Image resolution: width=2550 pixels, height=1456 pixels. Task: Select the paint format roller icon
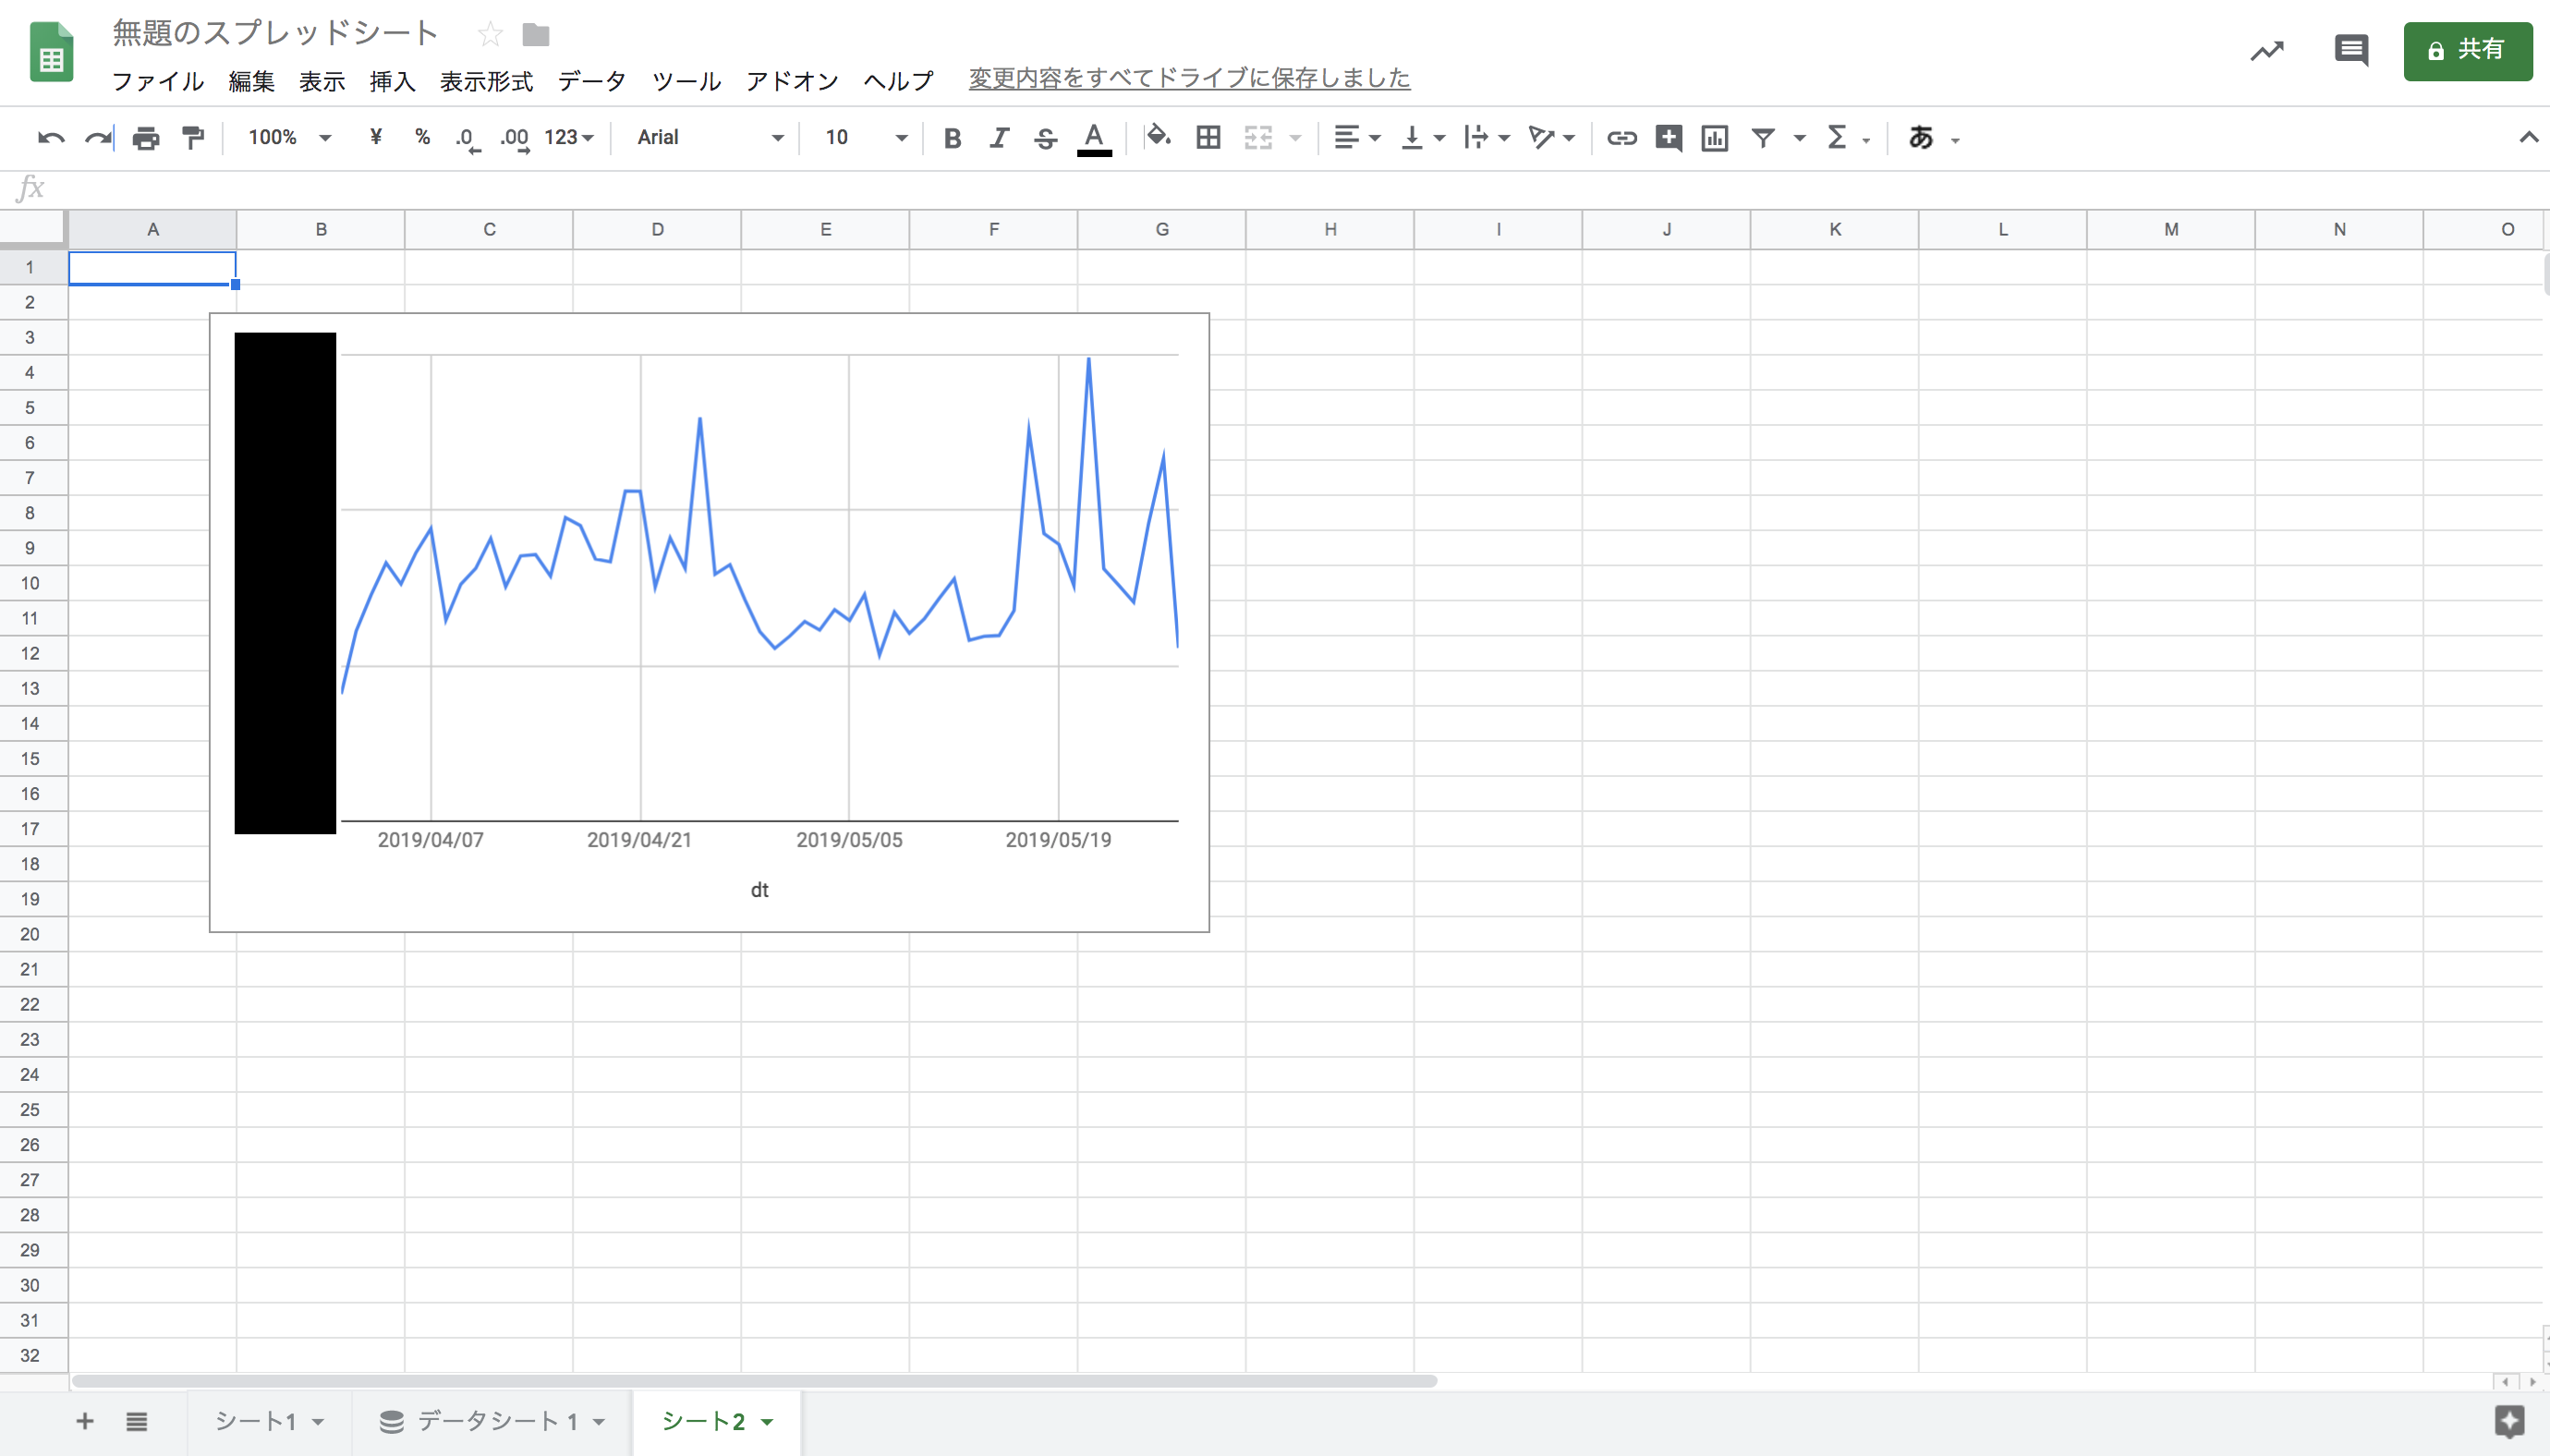tap(194, 138)
